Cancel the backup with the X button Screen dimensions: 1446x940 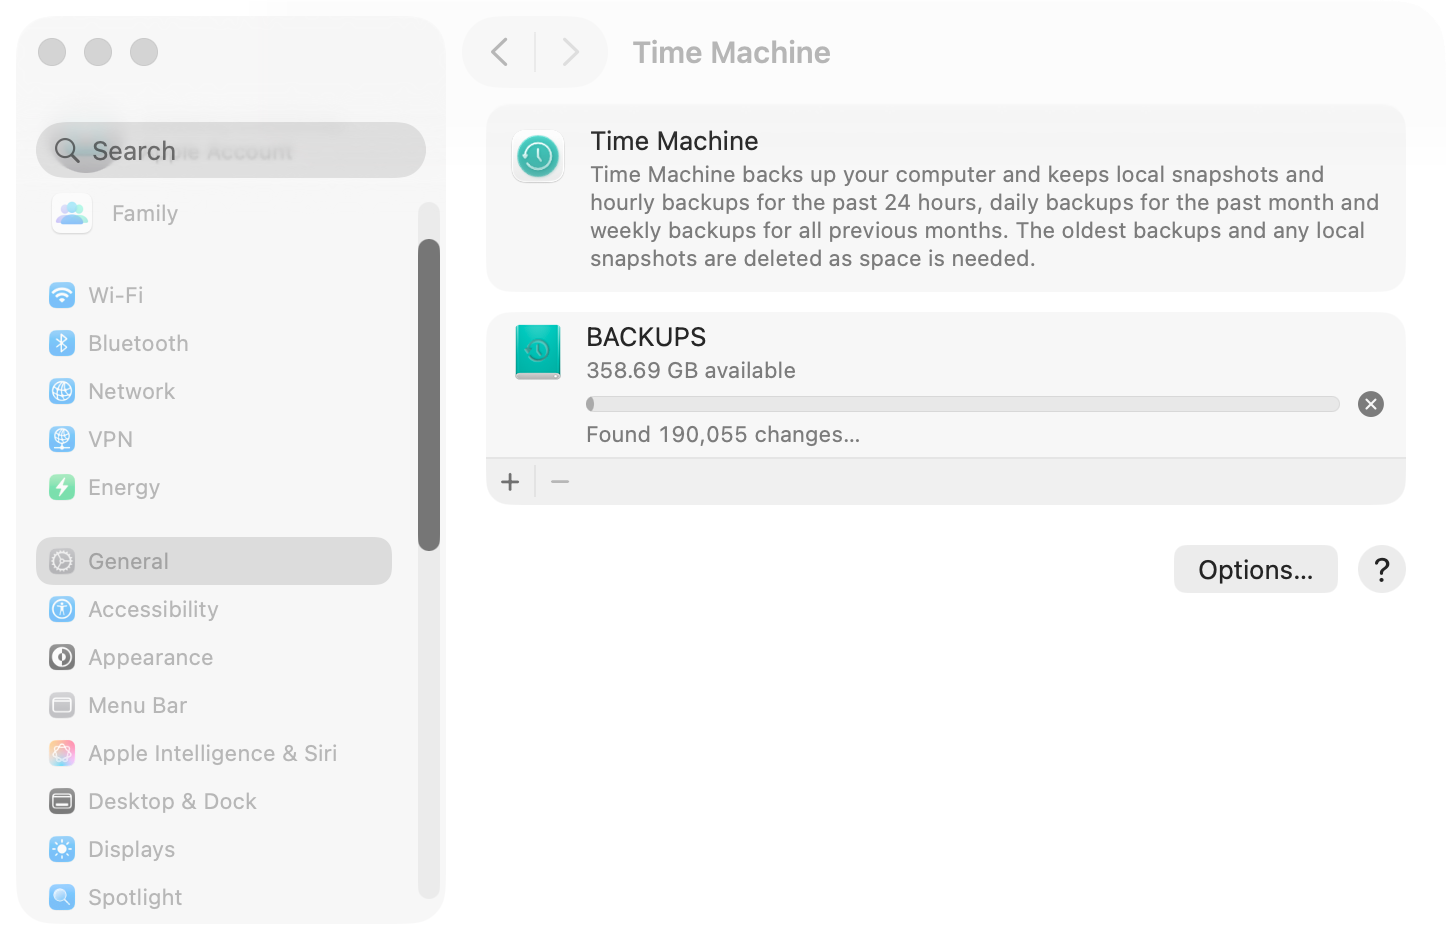click(x=1371, y=404)
